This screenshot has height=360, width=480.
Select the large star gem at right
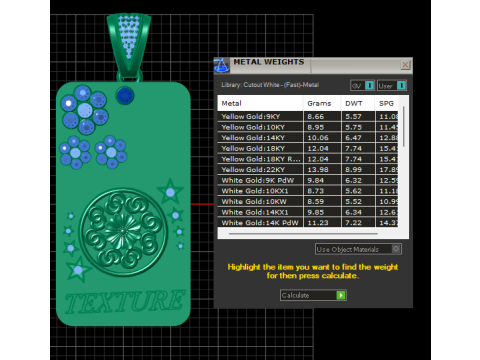click(170, 191)
